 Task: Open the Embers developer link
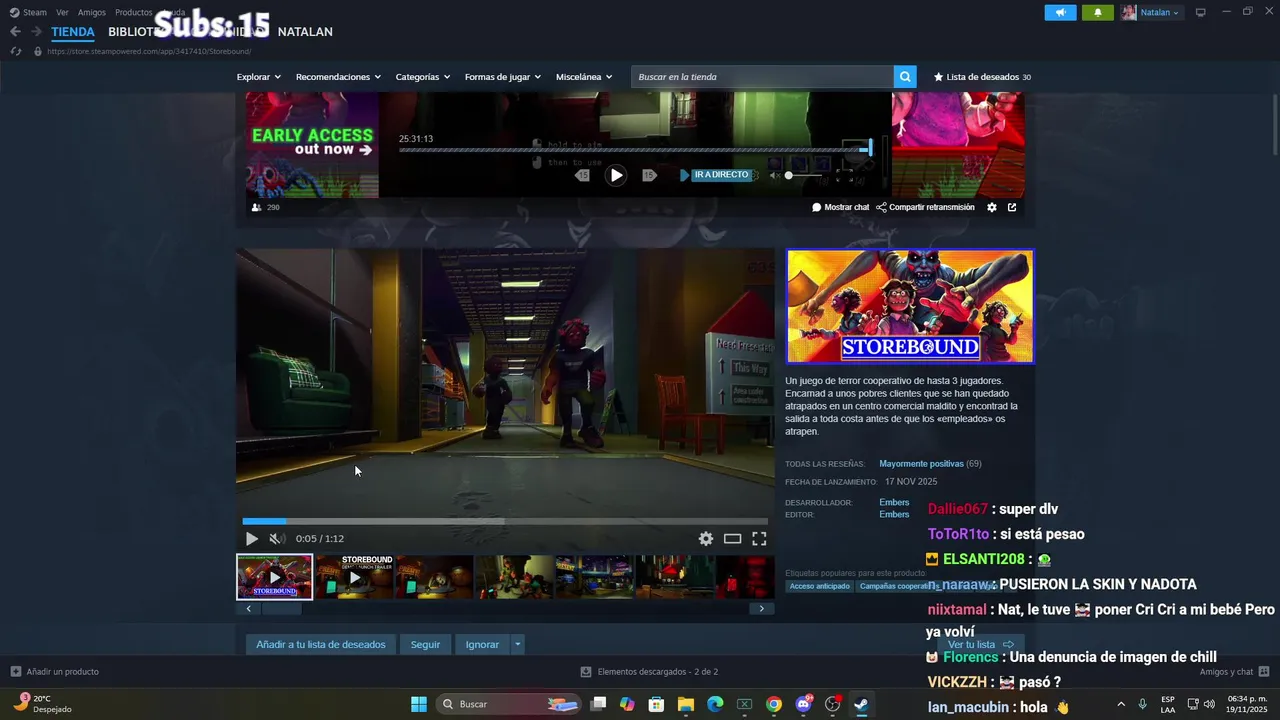[894, 502]
